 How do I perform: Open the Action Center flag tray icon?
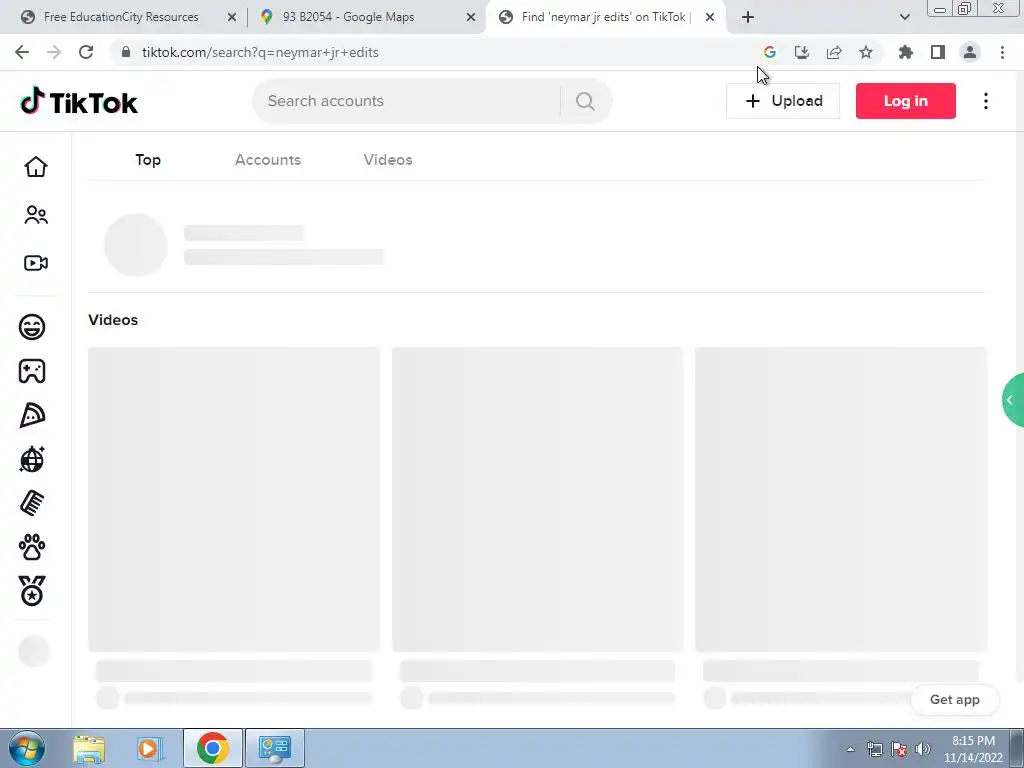899,749
